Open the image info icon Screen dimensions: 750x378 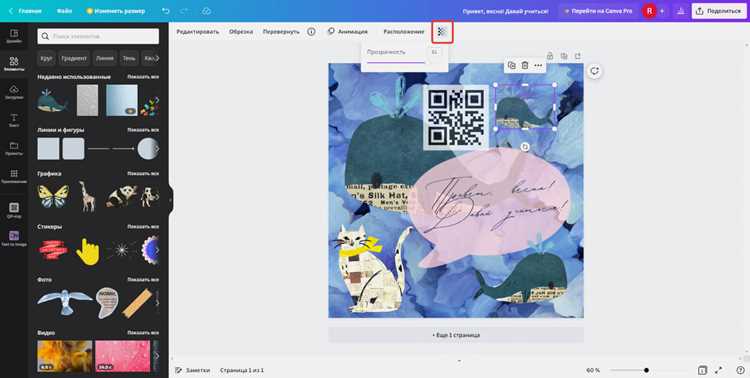coord(311,32)
